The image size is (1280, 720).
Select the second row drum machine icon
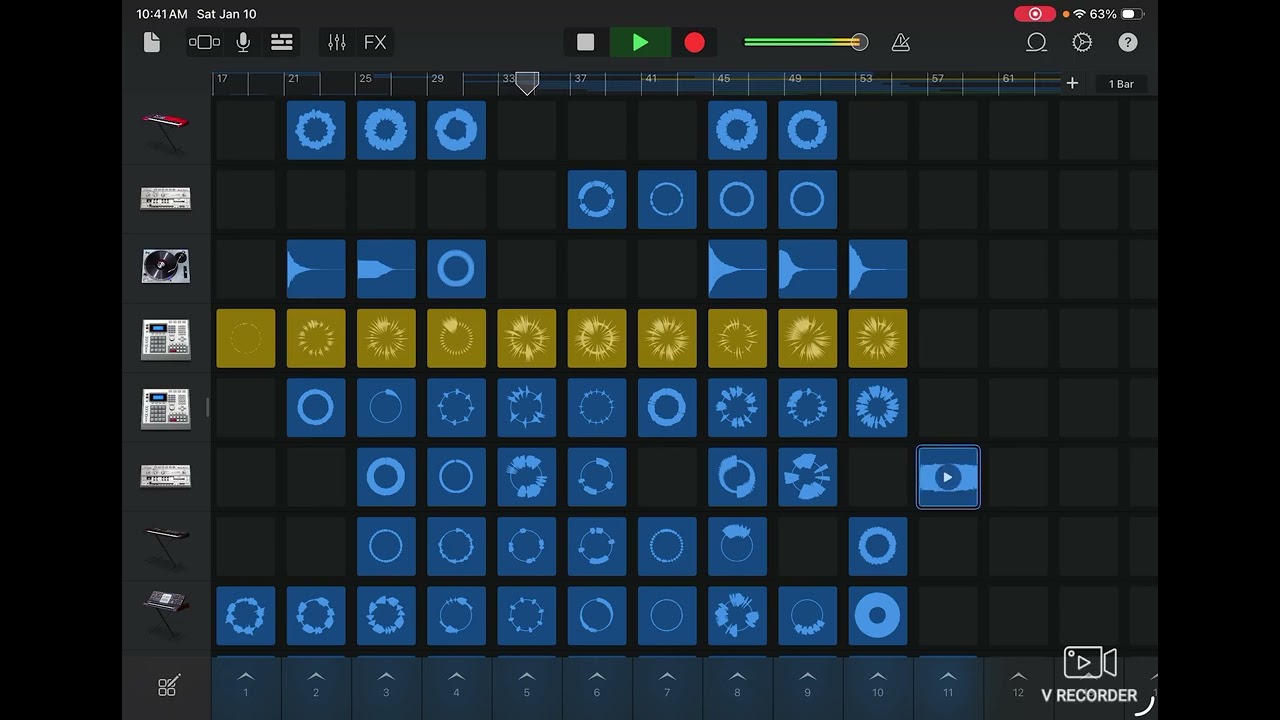click(x=165, y=199)
